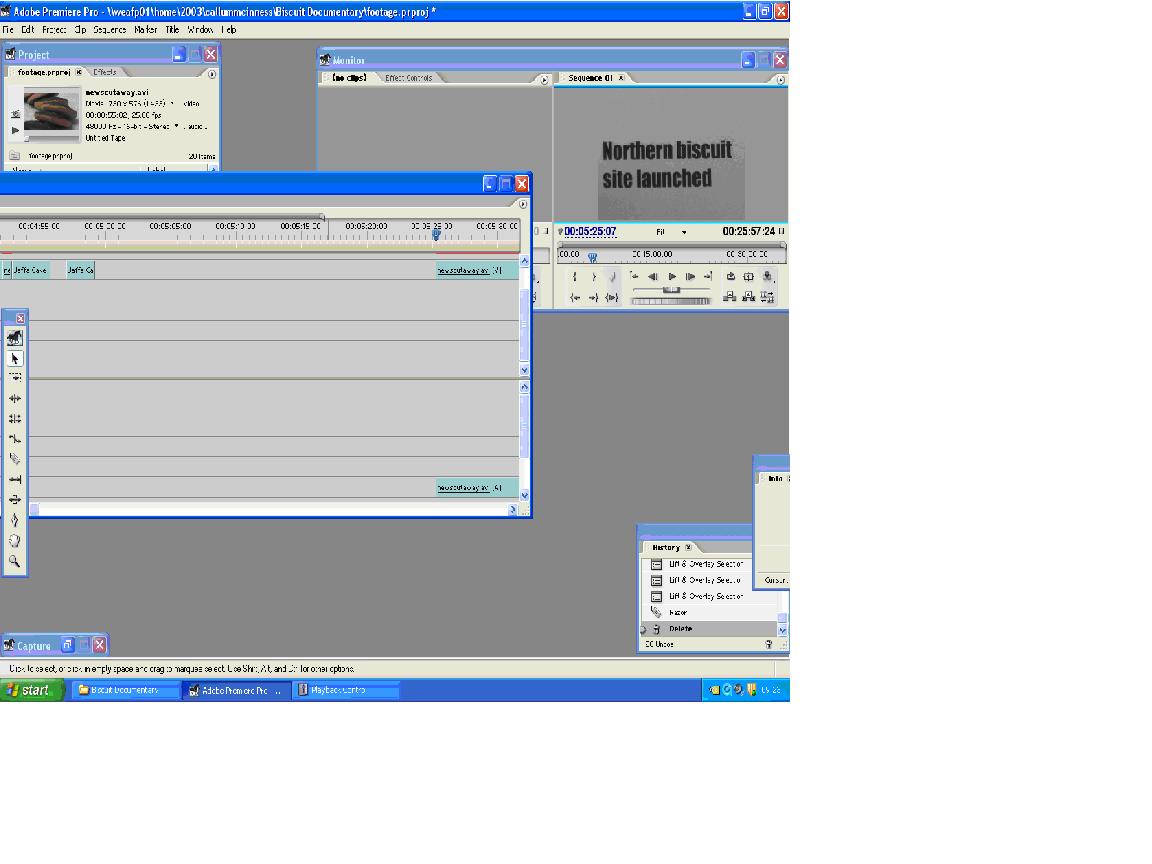1152x864 pixels.
Task: Select the History tab
Action: point(666,547)
